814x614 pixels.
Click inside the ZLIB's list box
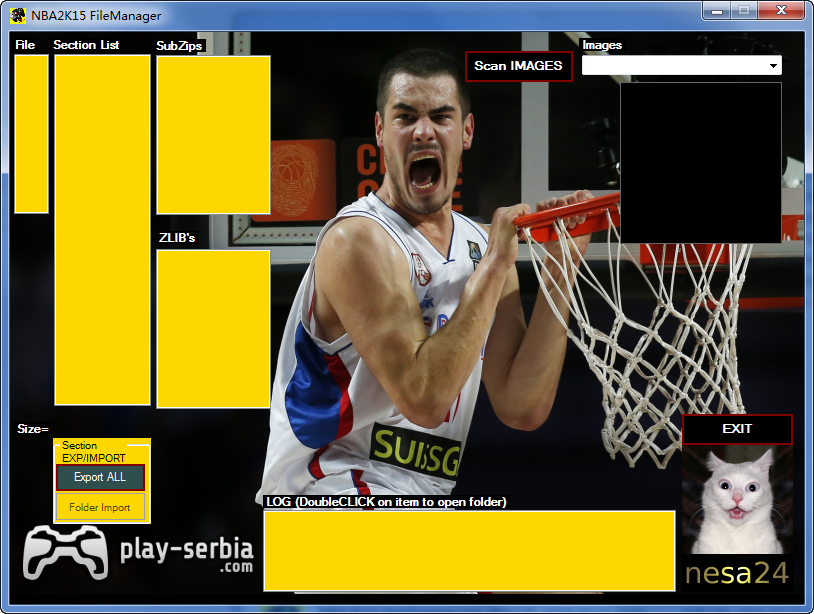point(213,329)
